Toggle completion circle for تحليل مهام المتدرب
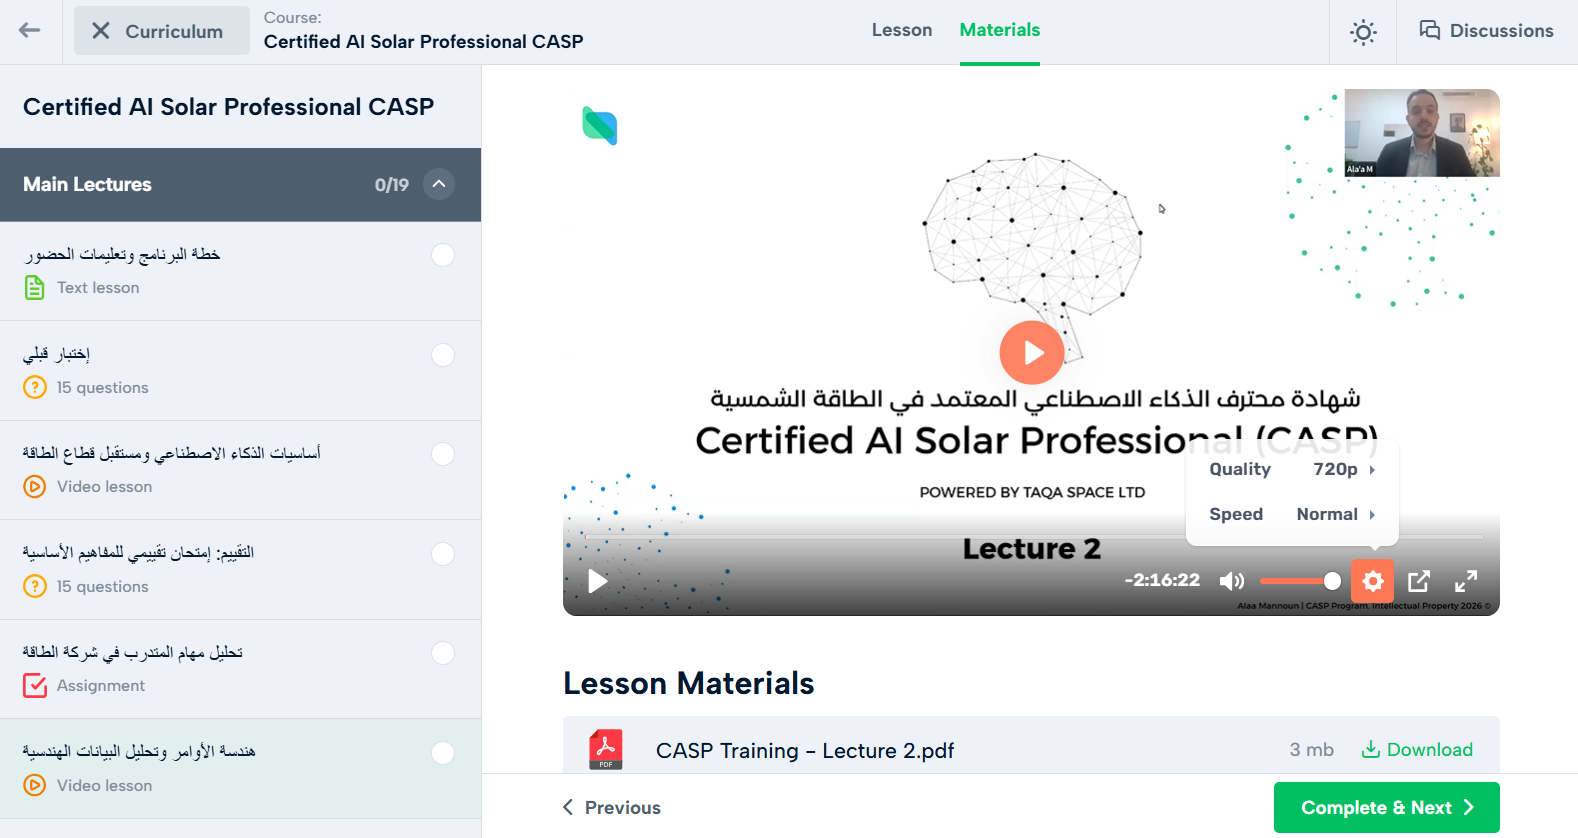Viewport: 1578px width, 838px height. point(443,653)
